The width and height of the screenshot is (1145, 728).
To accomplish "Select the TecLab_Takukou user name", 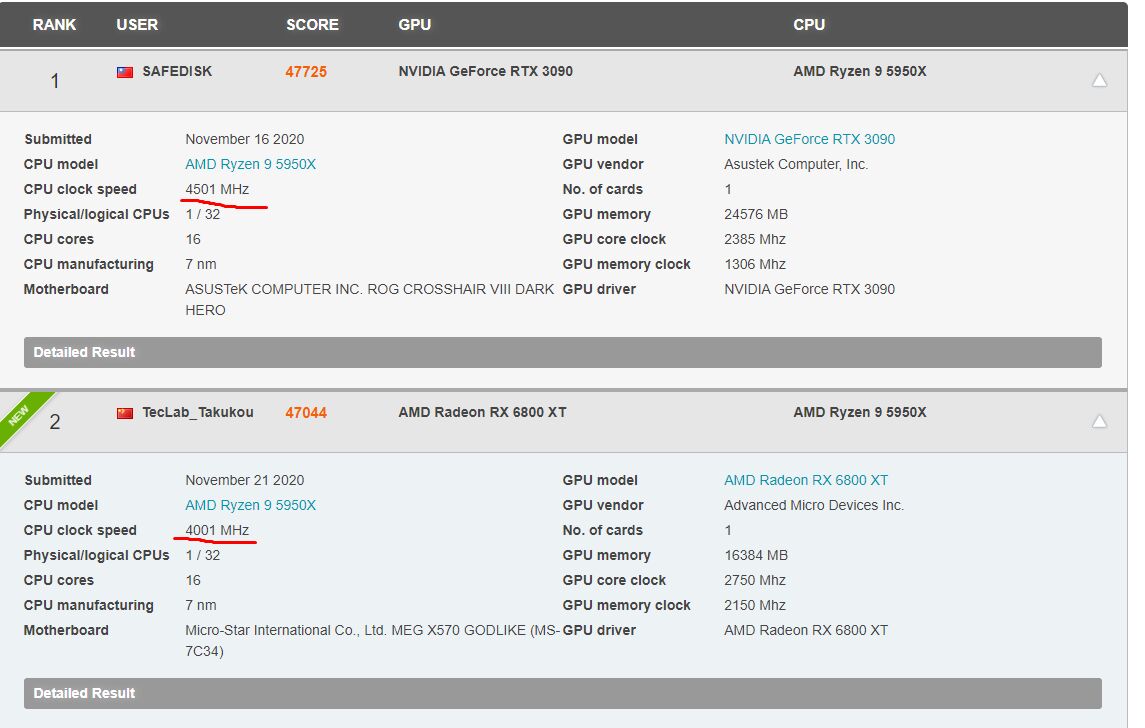I will (198, 412).
